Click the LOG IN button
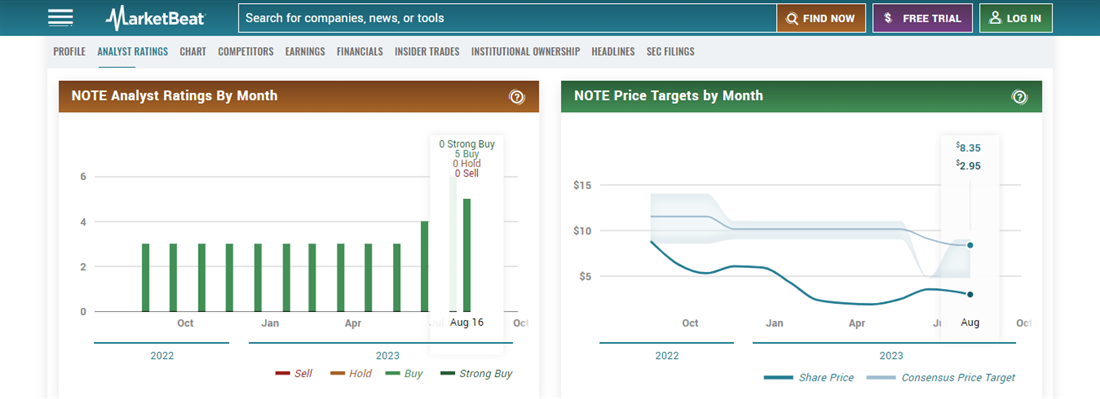This screenshot has height=399, width=1100. [x=1016, y=18]
